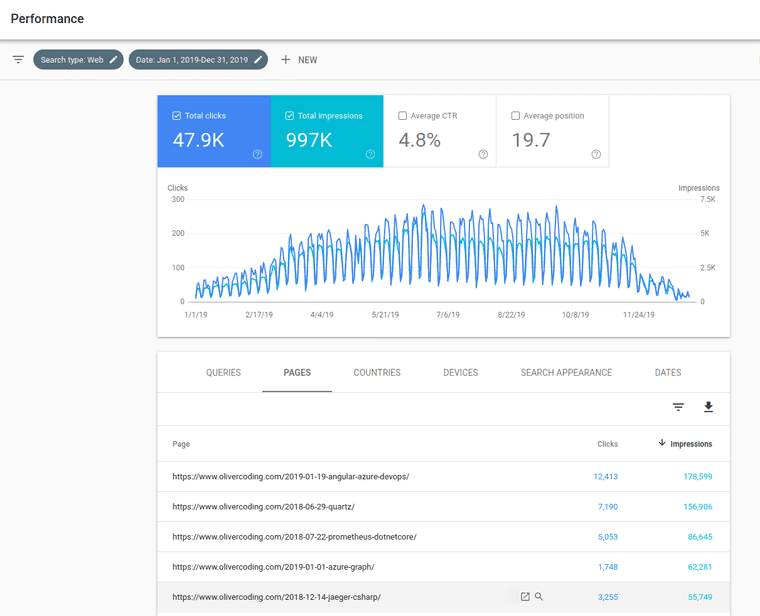Switch to the Countries tab
The width and height of the screenshot is (760, 616).
[x=377, y=373]
